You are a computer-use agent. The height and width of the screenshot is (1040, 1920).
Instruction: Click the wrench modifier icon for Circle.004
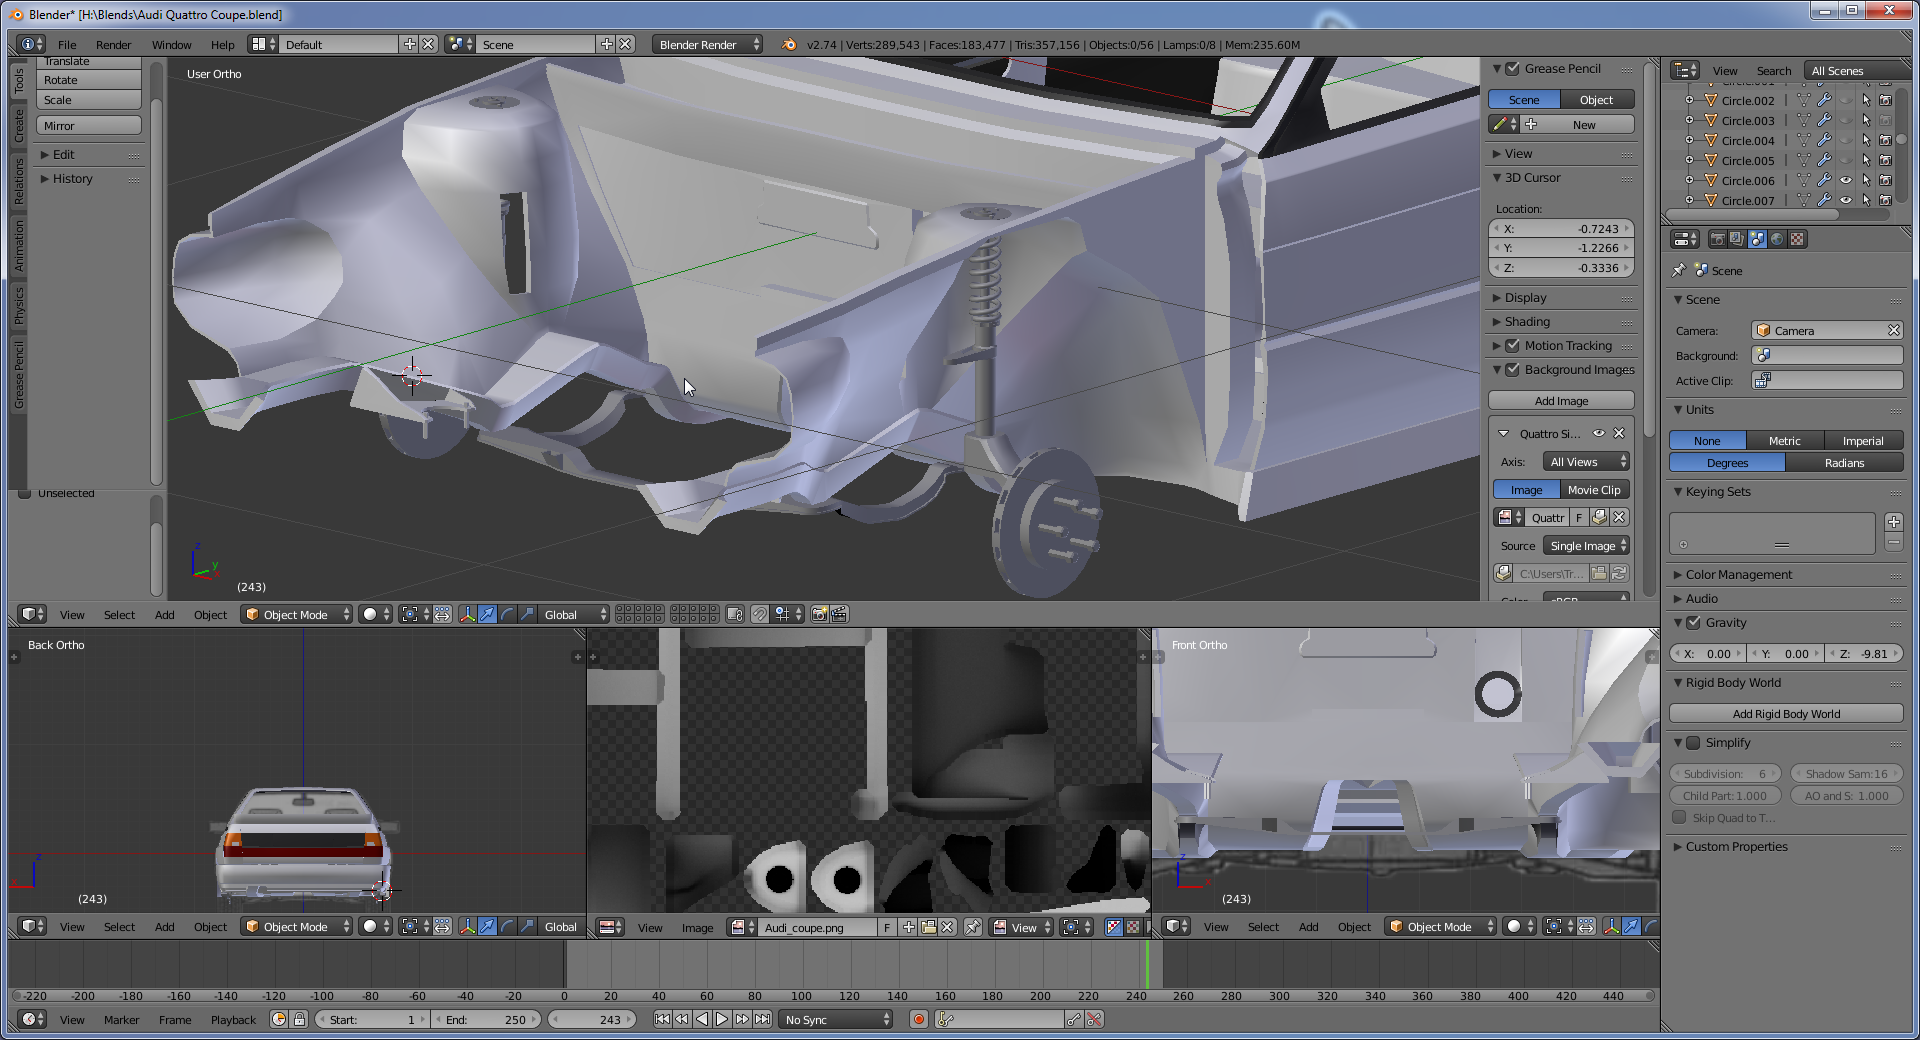tap(1824, 141)
